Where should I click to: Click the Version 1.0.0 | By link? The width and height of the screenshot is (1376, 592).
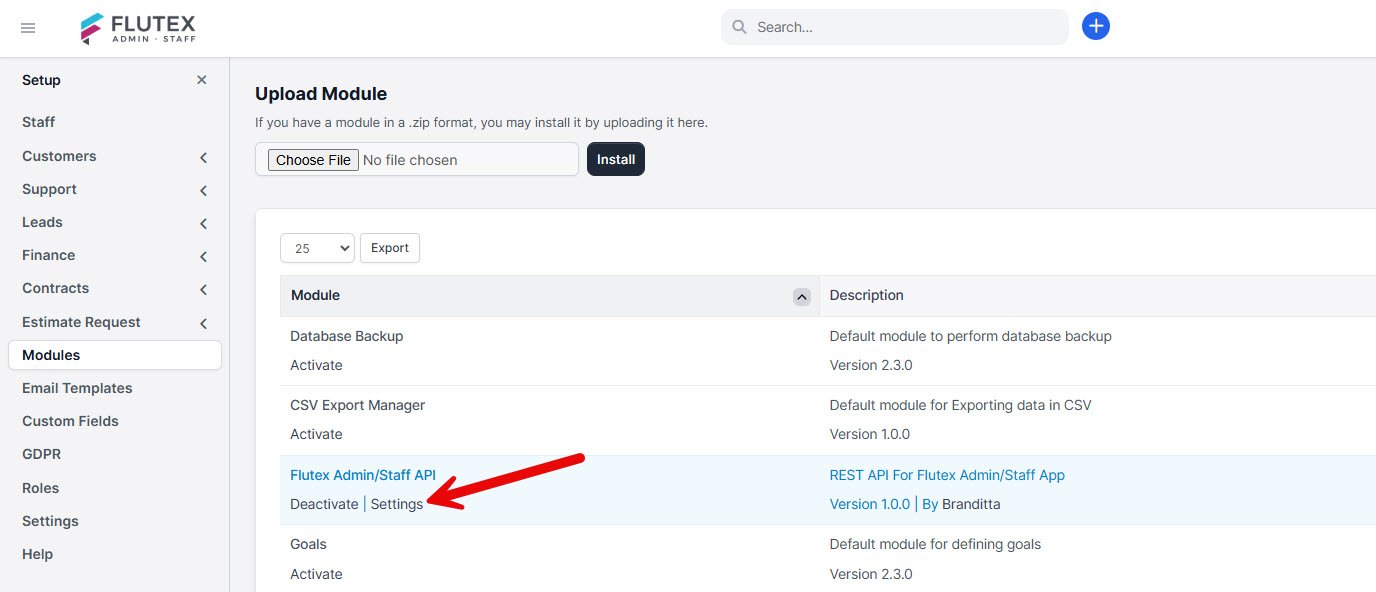pos(884,504)
